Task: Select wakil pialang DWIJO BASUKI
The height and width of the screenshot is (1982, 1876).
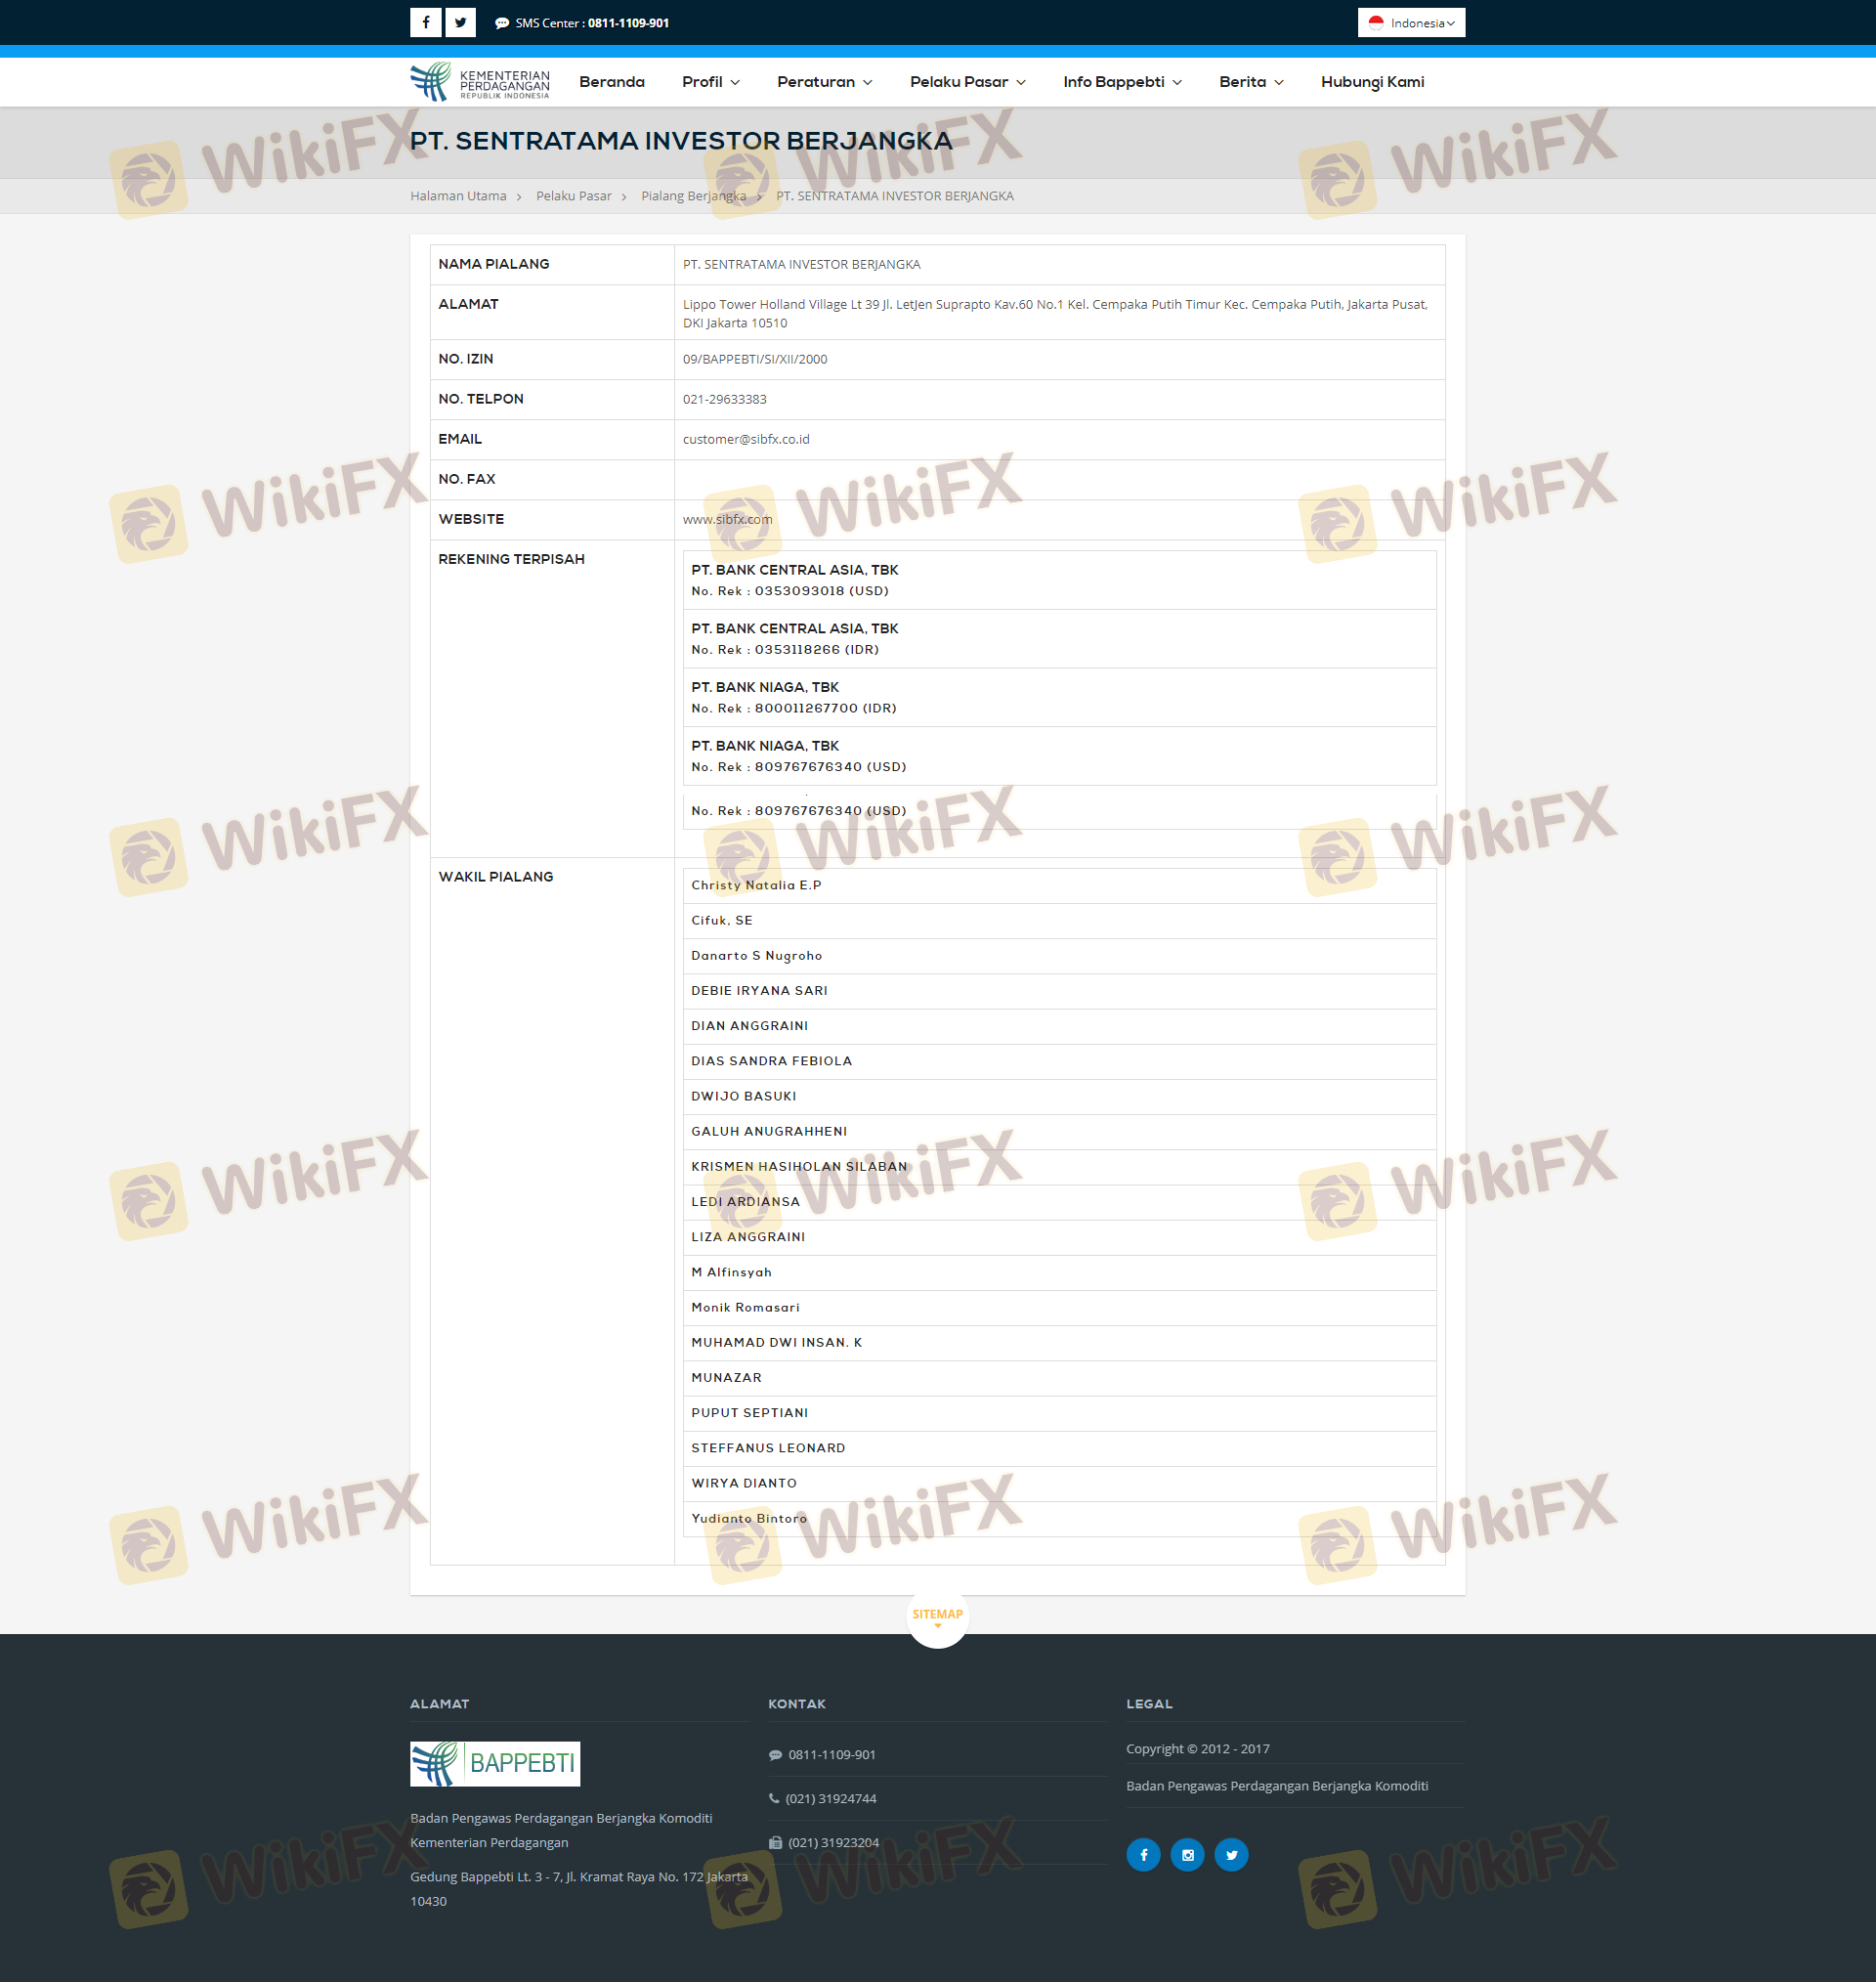Action: tap(1059, 1096)
